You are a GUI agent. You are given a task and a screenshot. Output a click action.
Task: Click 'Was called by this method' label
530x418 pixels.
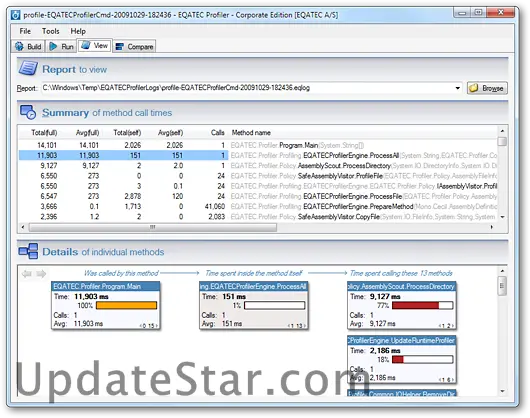(x=121, y=273)
